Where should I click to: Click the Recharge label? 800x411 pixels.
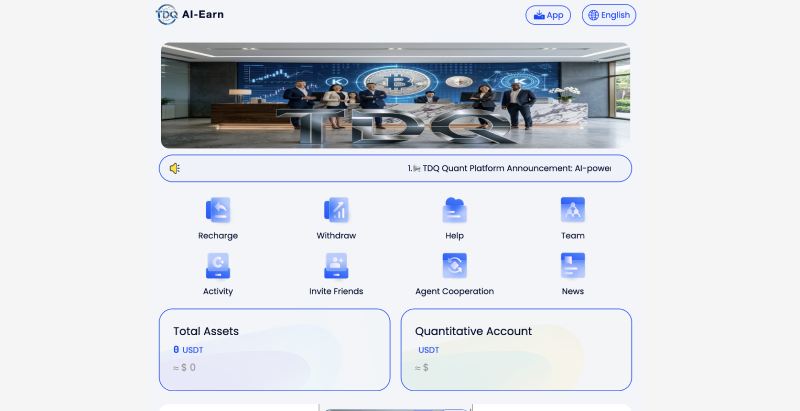tap(218, 236)
